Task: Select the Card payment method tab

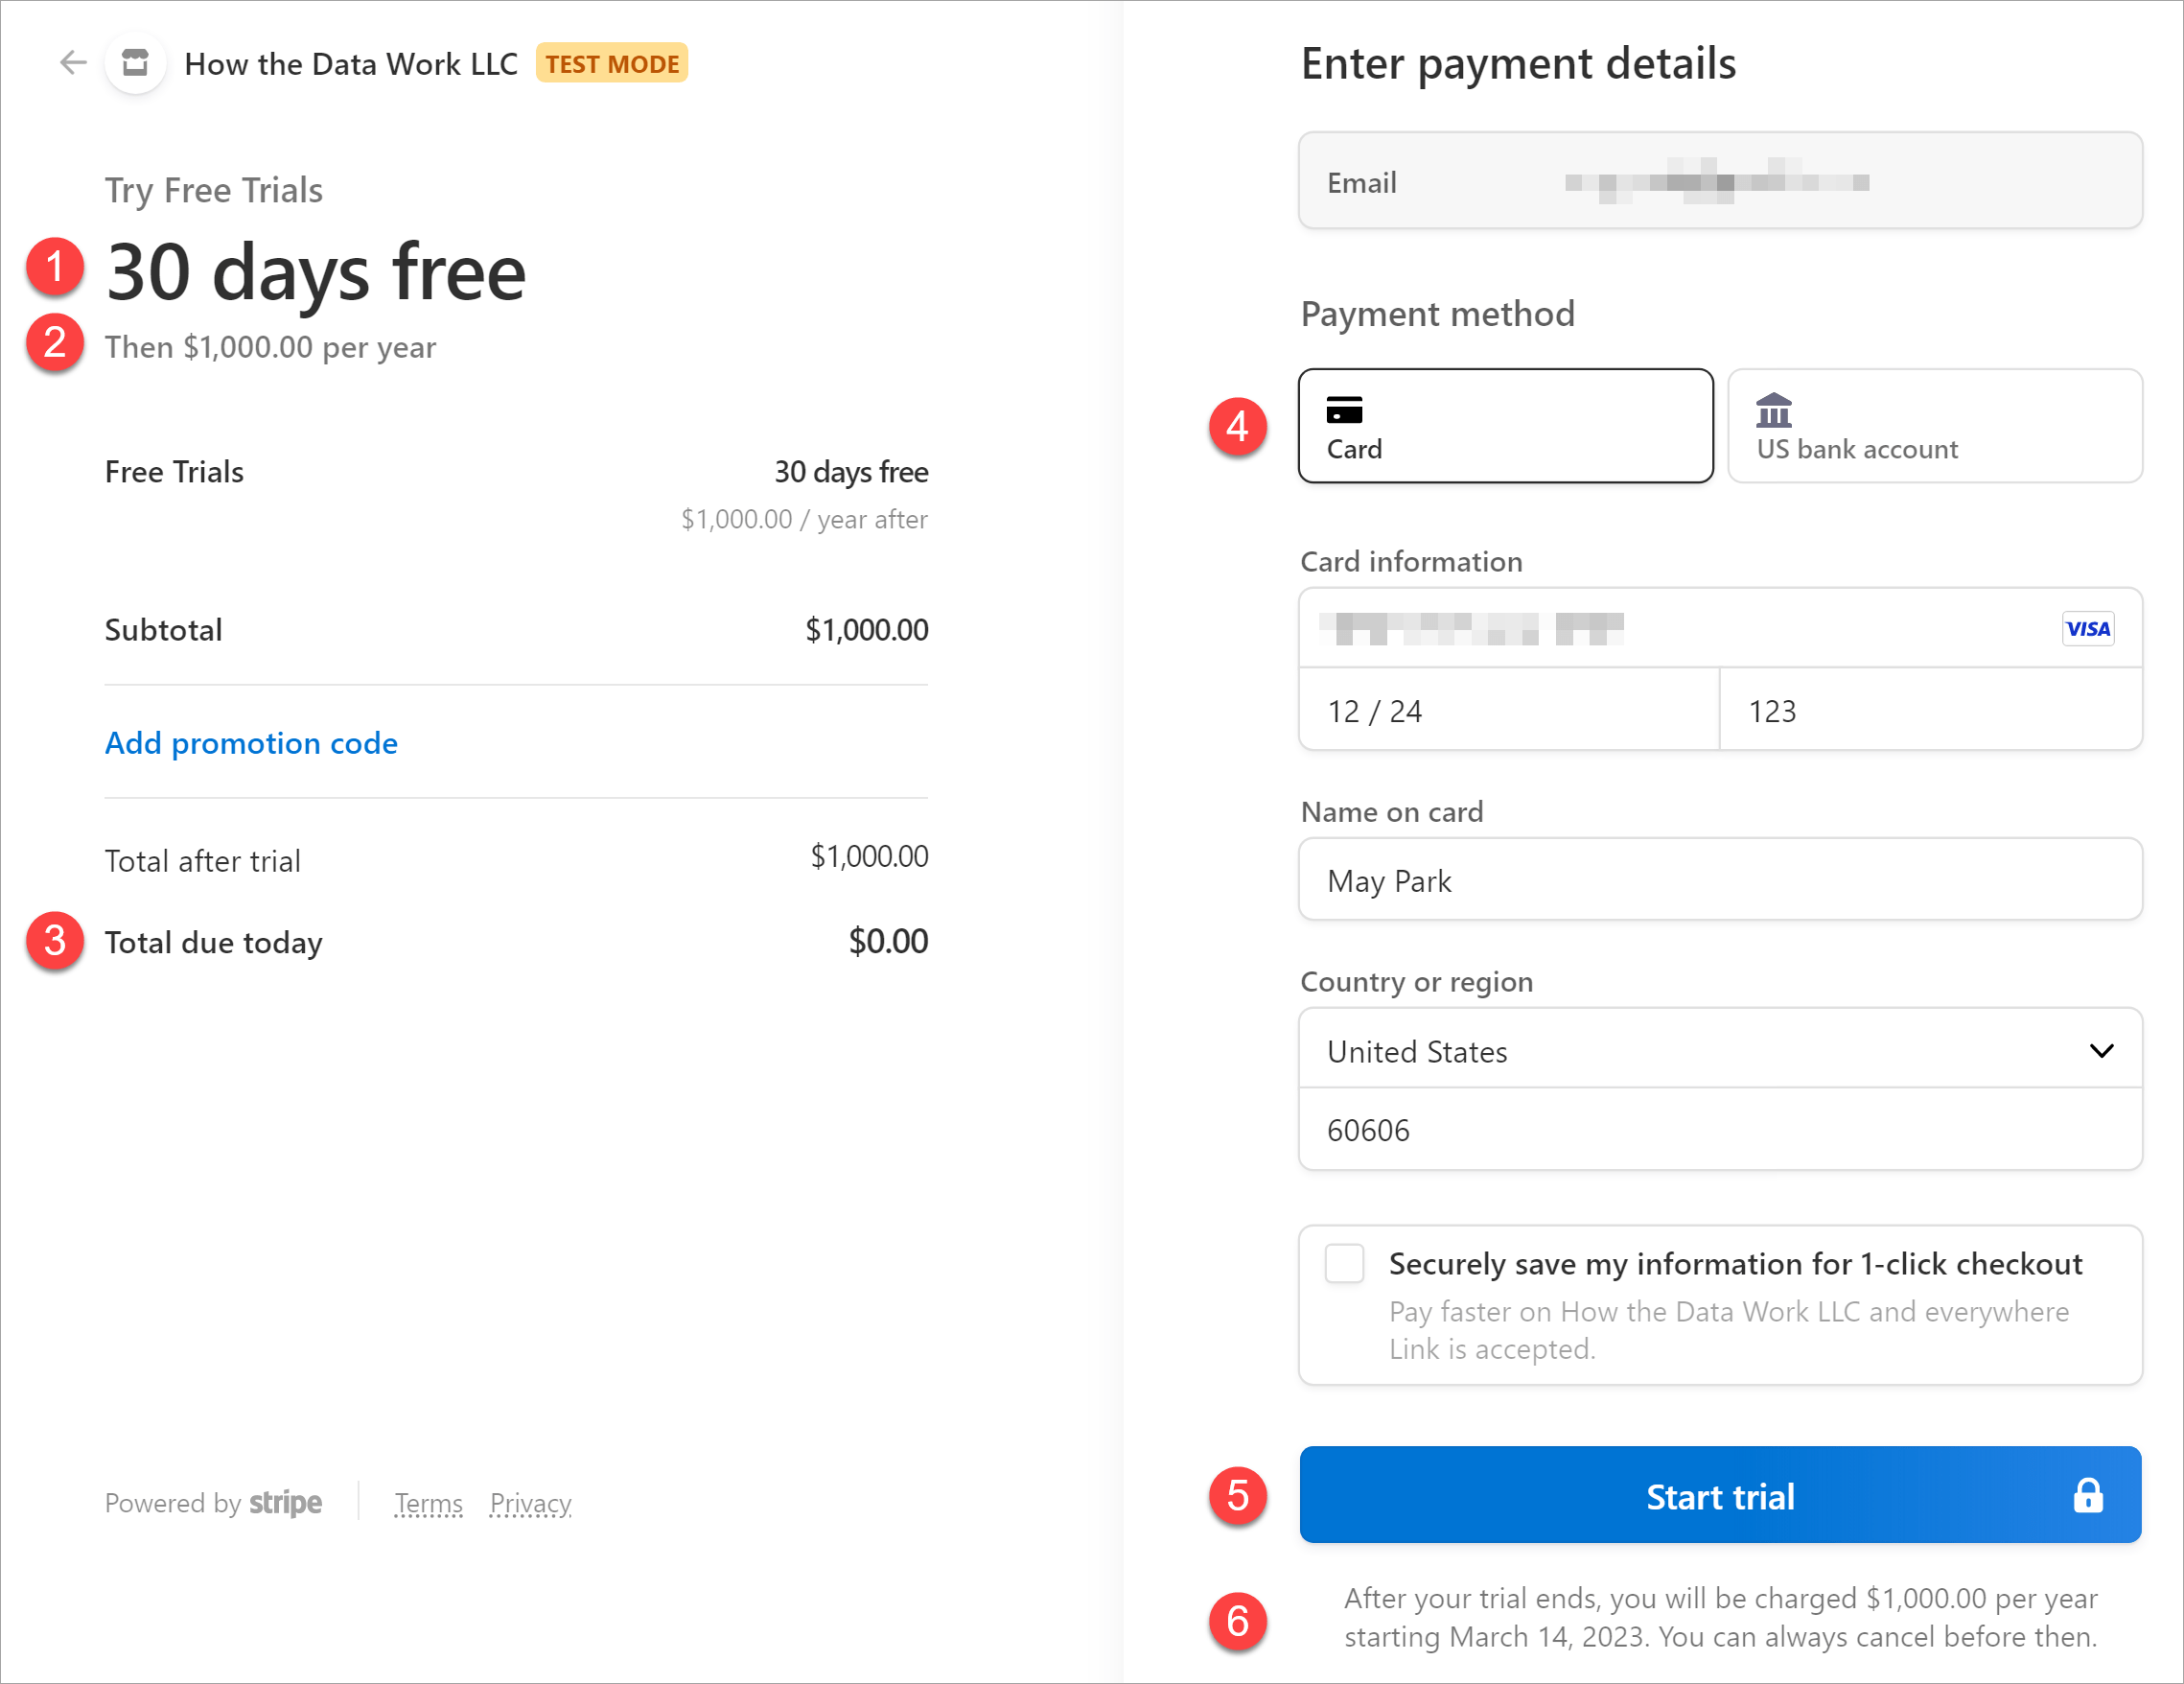Action: point(1505,426)
